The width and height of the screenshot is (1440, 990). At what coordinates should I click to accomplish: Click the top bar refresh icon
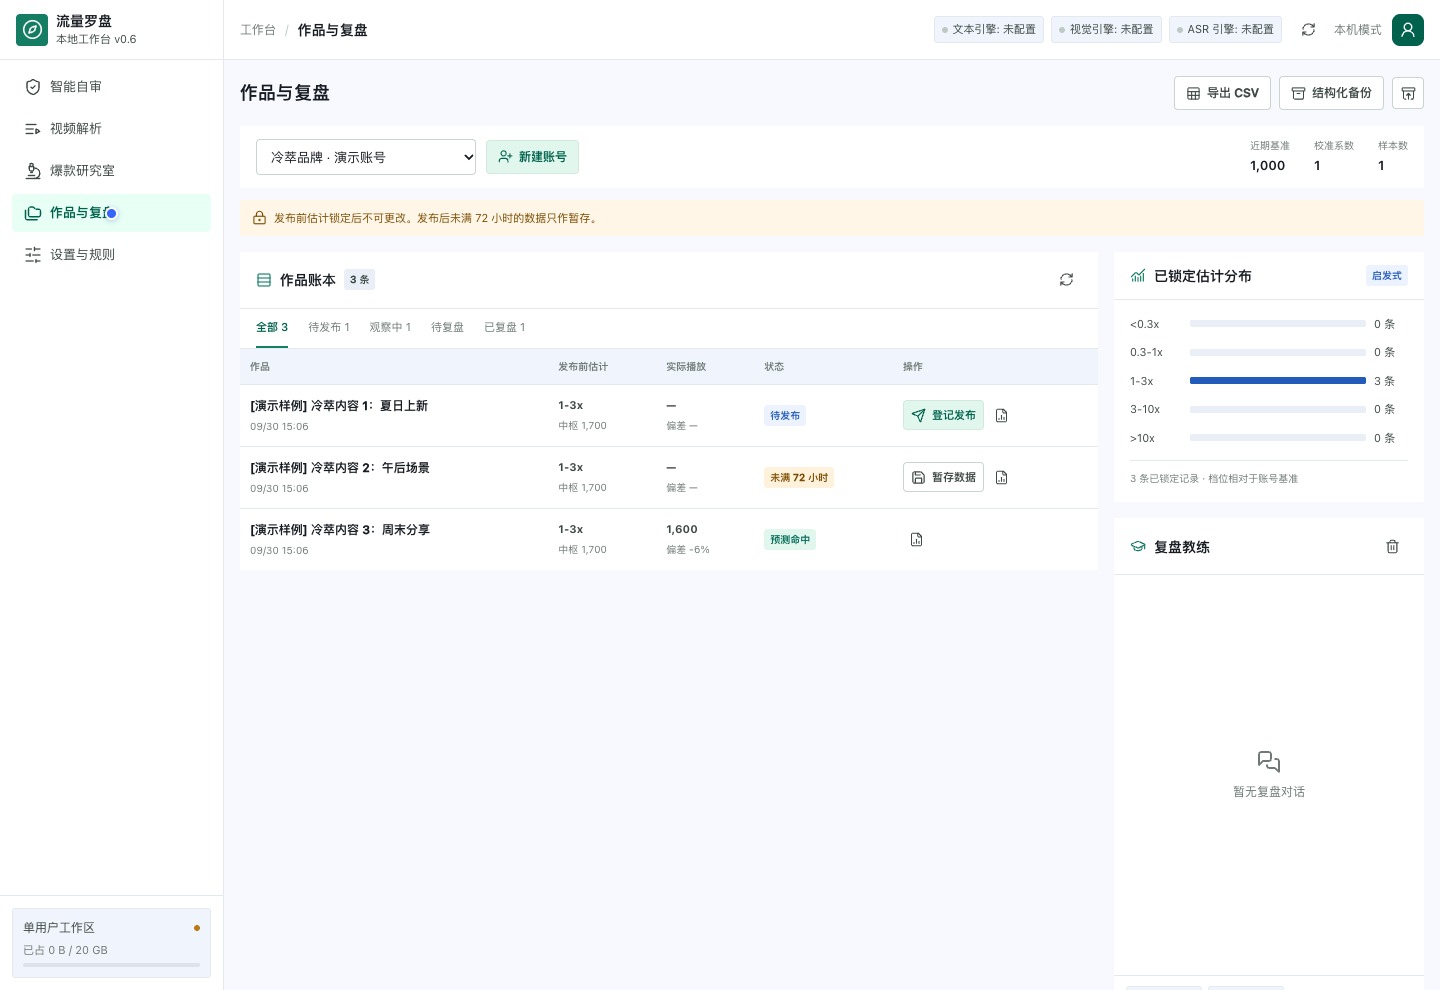[x=1308, y=30]
